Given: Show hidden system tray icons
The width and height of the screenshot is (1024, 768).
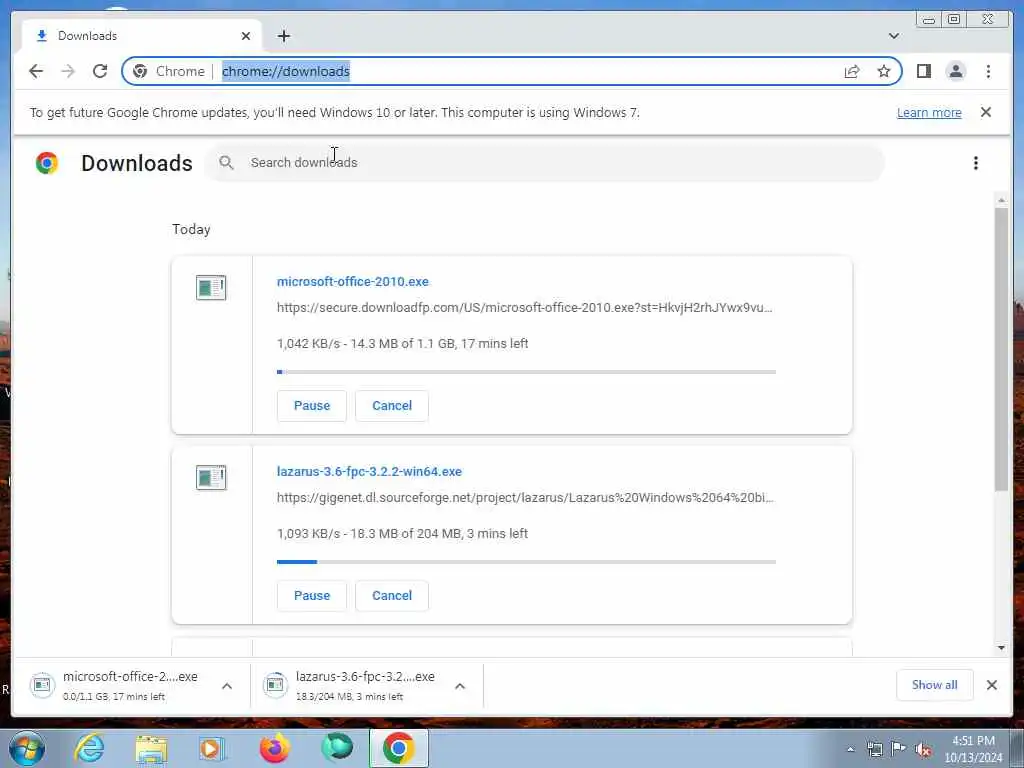Looking at the screenshot, I should click(850, 749).
